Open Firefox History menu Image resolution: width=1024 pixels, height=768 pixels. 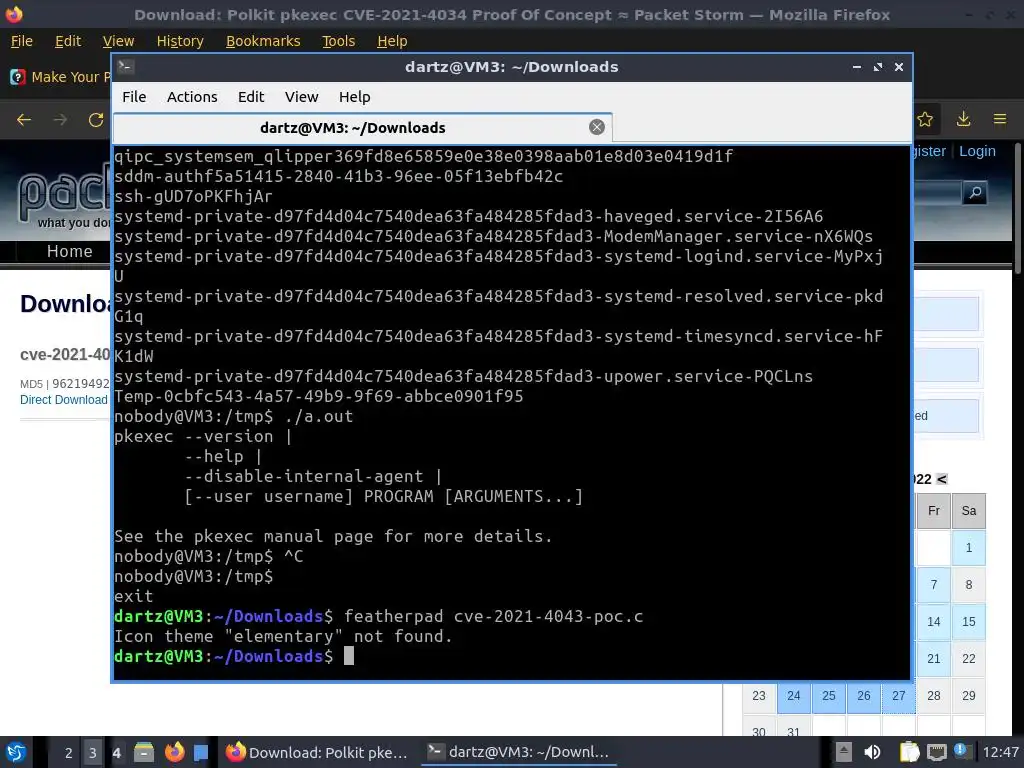180,41
